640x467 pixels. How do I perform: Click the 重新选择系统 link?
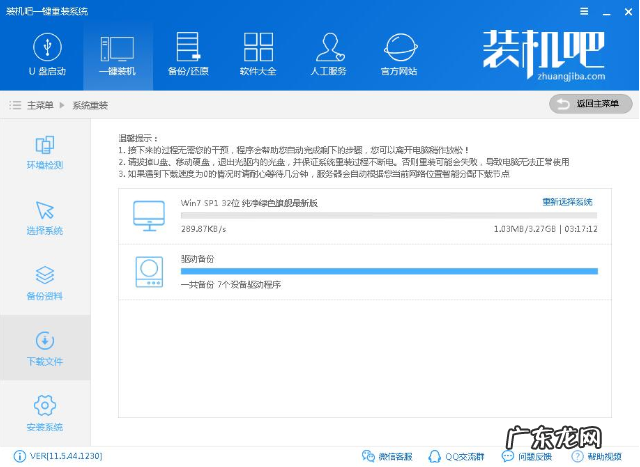(567, 202)
